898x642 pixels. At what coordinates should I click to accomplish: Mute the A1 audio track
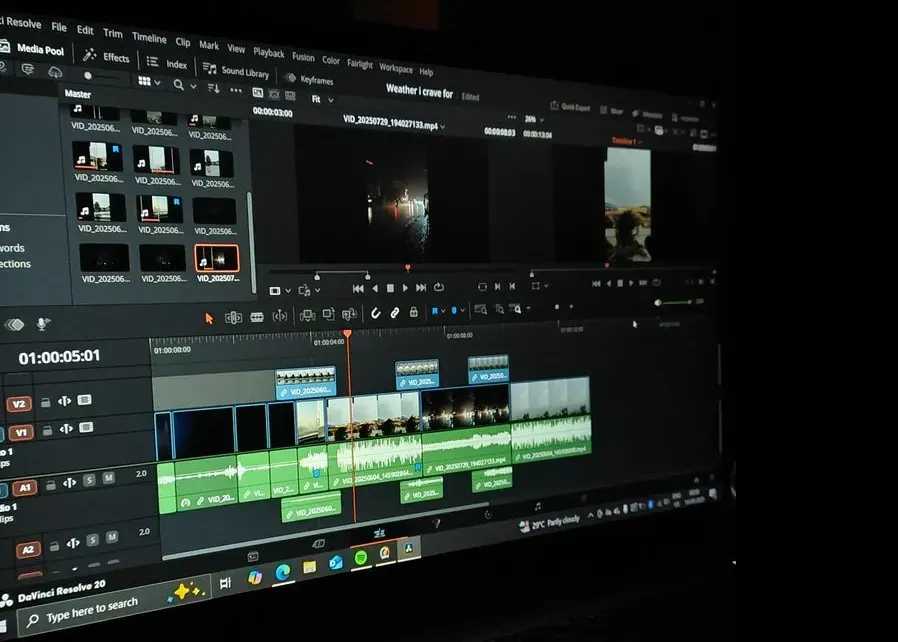coord(108,478)
